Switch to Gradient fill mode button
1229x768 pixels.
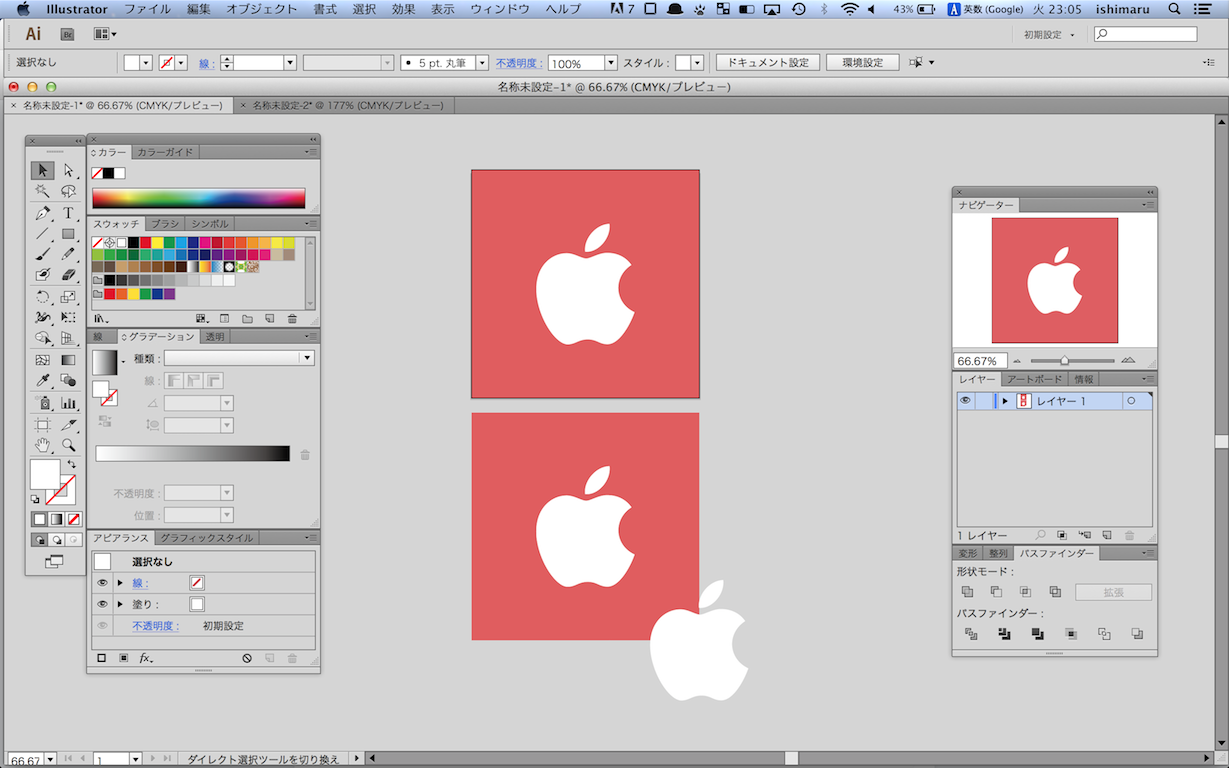click(x=57, y=519)
